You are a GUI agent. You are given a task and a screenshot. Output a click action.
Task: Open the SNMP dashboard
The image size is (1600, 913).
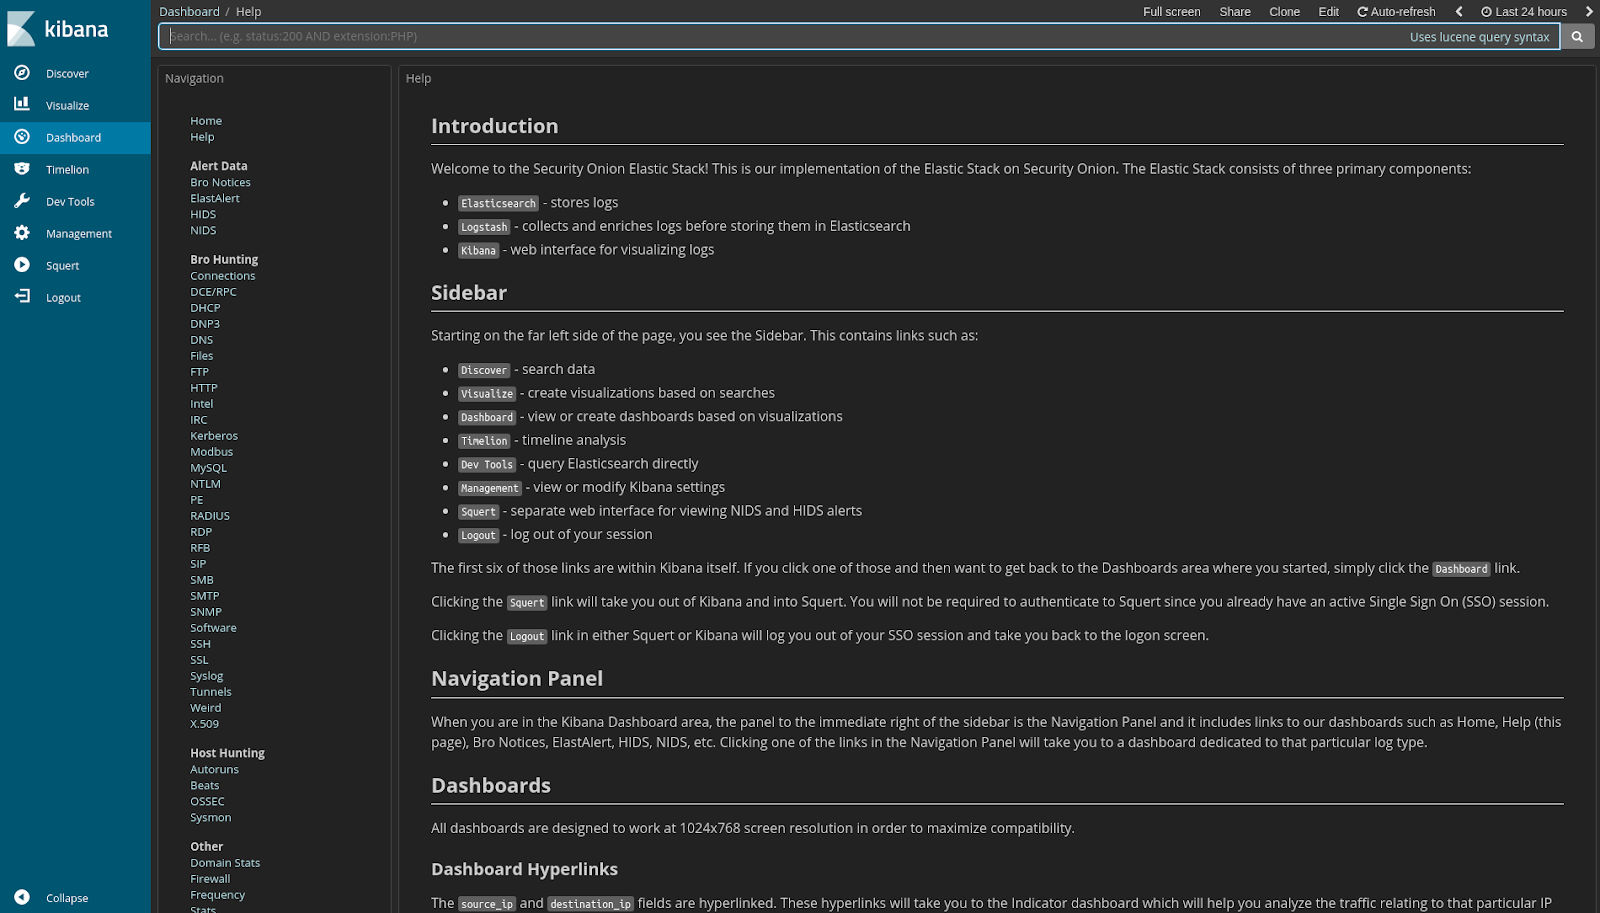206,612
